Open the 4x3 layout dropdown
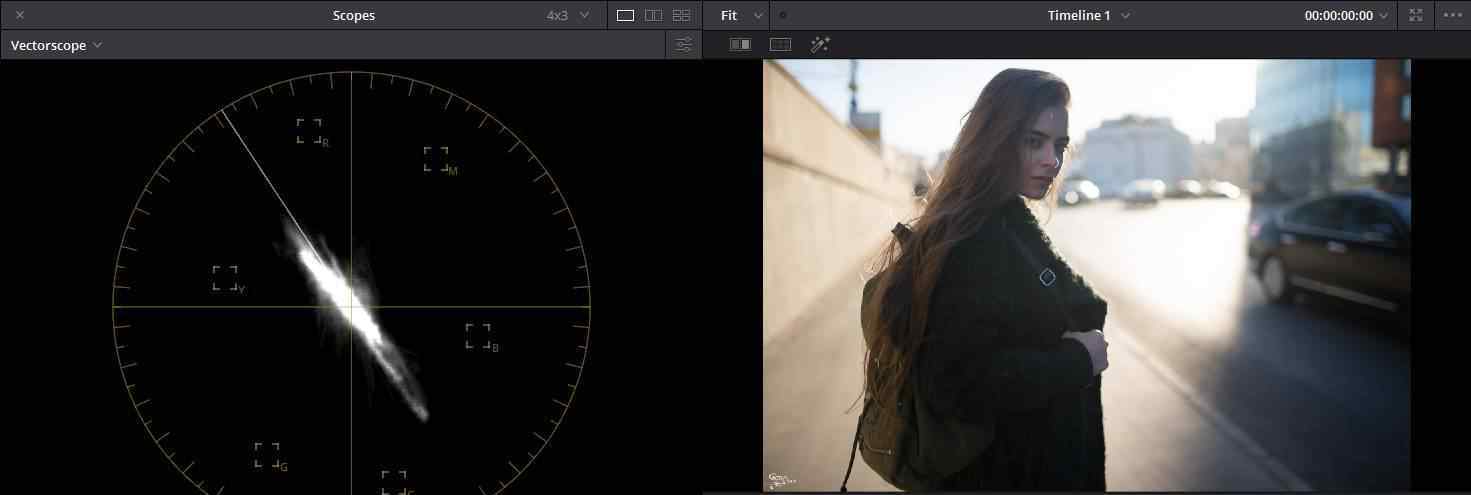1471x495 pixels. click(568, 15)
